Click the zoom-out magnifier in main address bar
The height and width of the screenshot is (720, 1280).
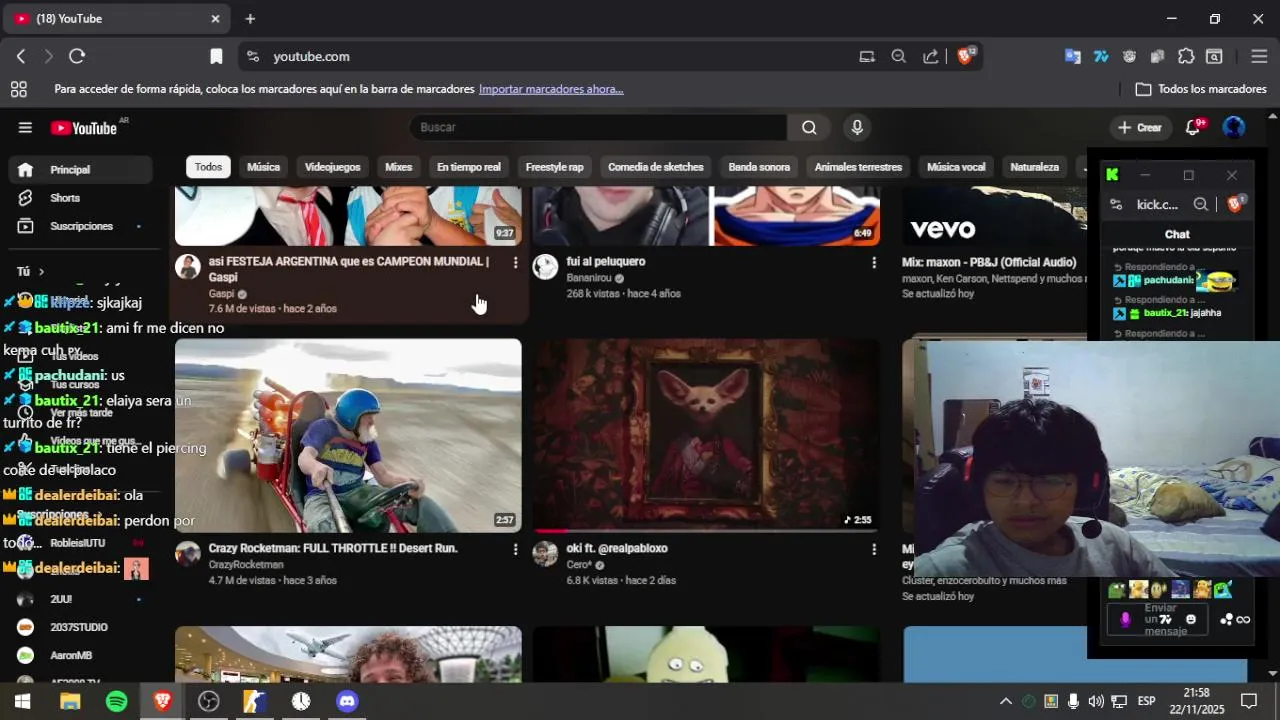coord(898,56)
